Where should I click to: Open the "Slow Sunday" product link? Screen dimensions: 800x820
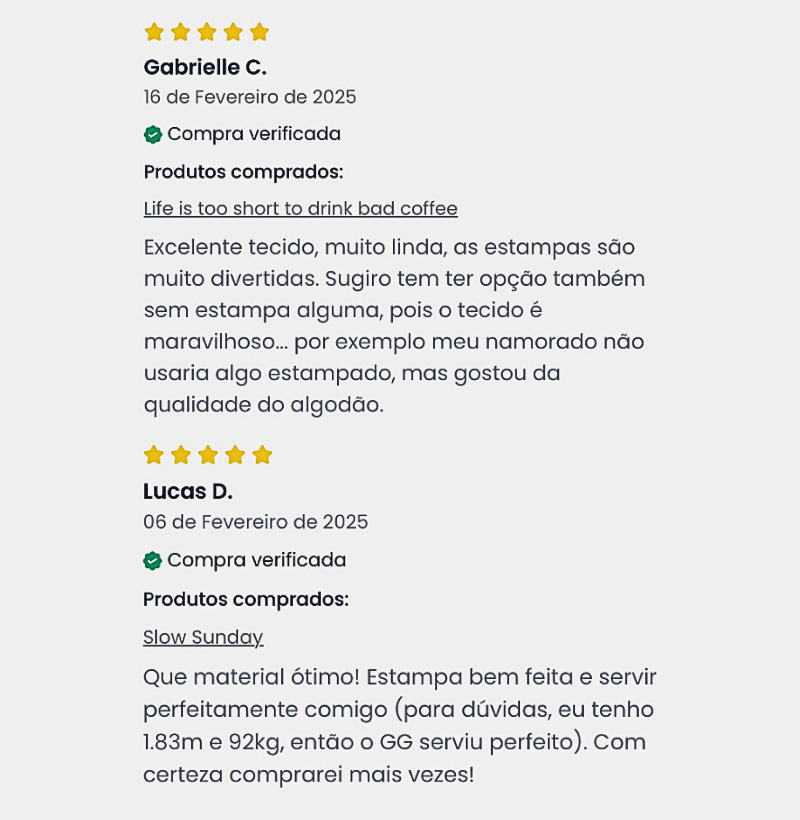click(203, 637)
